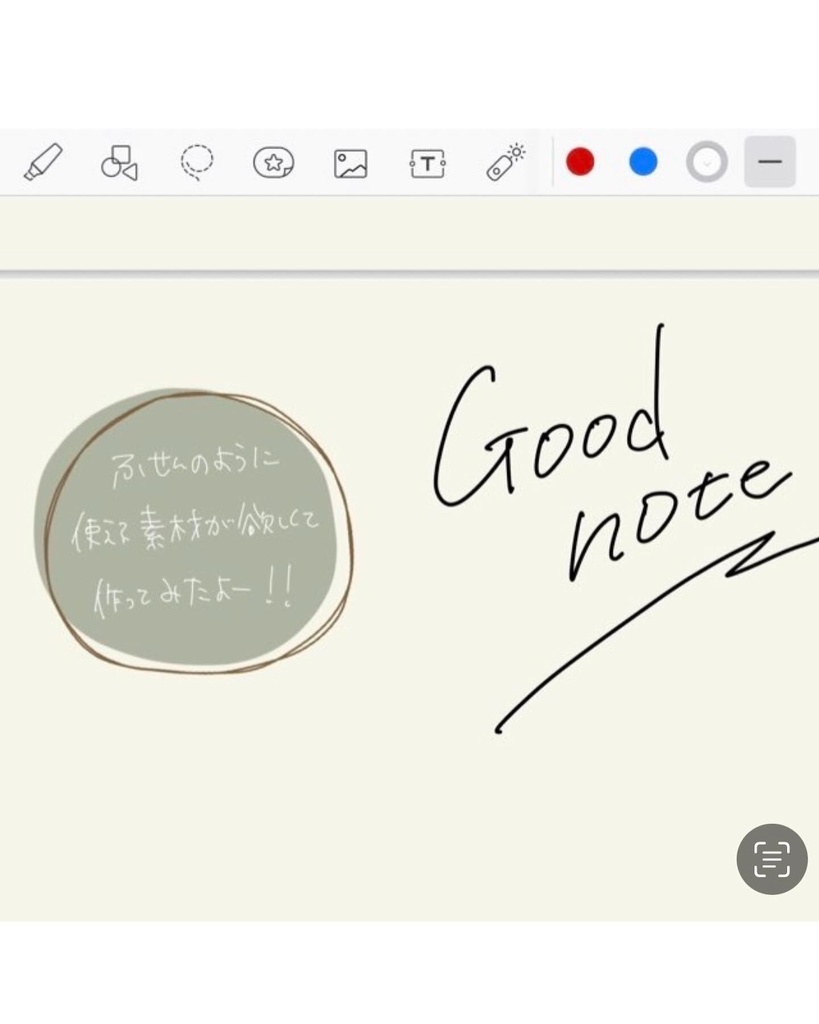819x1024 pixels.
Task: Tap the scan text floating button
Action: [x=772, y=859]
